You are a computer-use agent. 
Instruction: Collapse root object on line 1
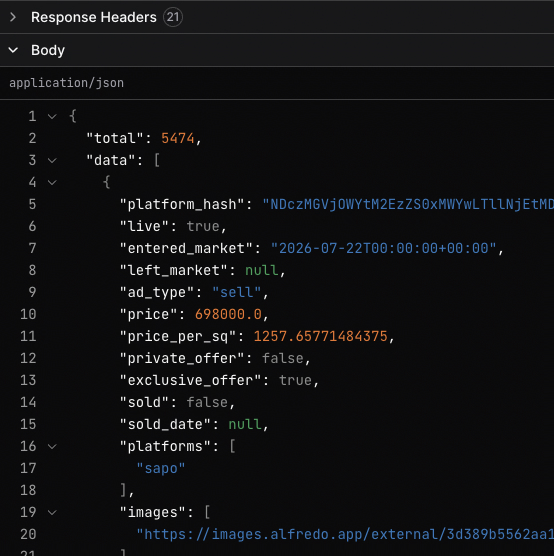coord(52,116)
